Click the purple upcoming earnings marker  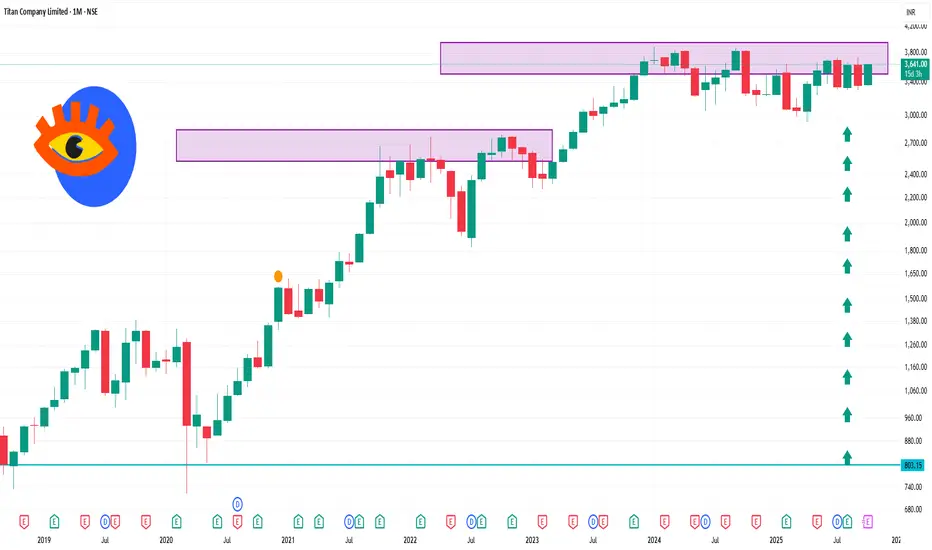pos(867,521)
